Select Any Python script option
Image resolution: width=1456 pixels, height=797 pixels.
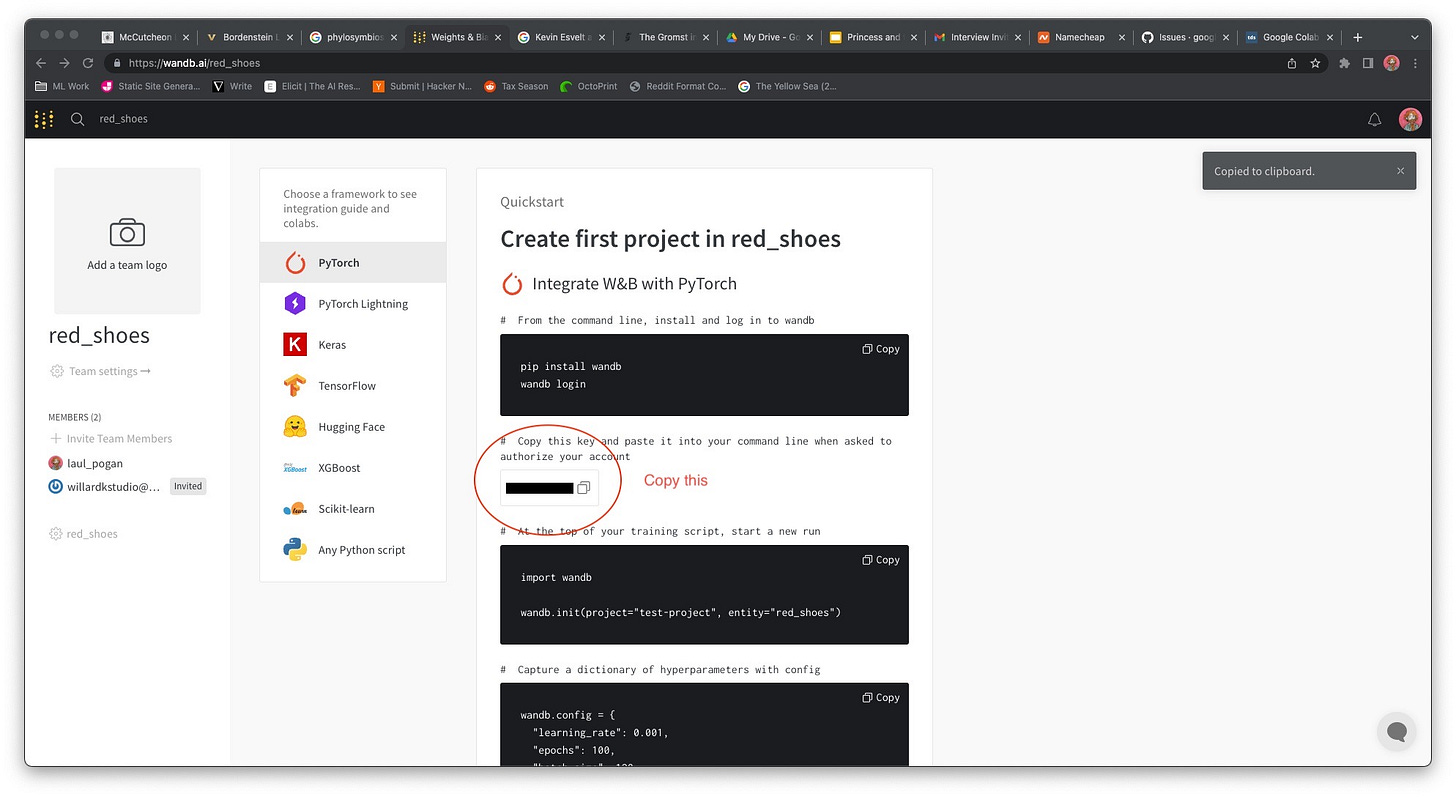(353, 550)
